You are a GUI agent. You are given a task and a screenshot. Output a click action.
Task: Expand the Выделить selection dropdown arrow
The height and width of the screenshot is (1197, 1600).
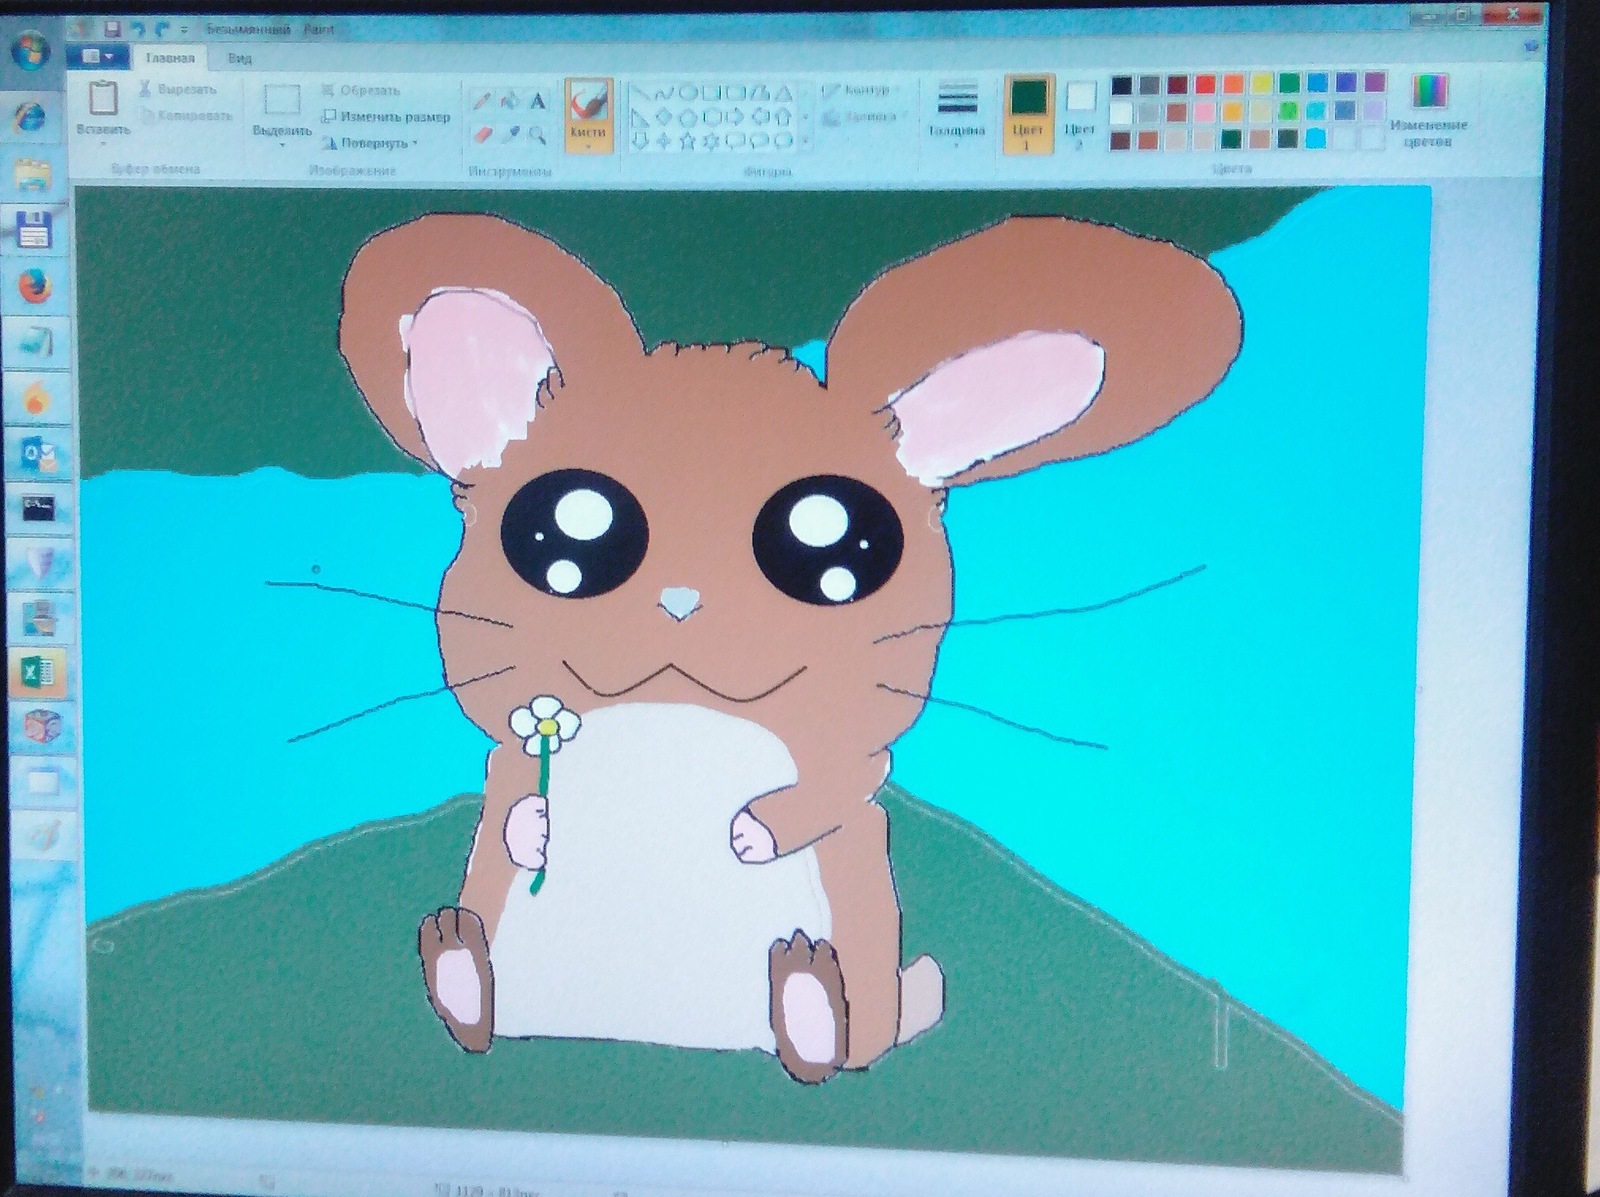coord(282,145)
